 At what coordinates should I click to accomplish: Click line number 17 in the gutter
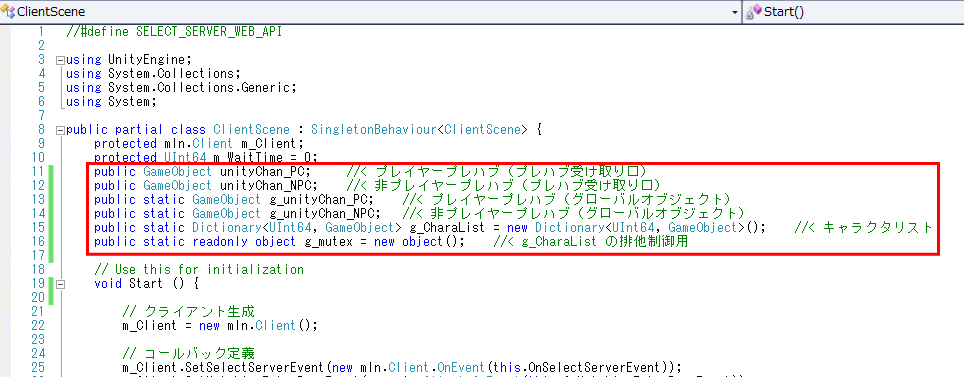(38, 256)
